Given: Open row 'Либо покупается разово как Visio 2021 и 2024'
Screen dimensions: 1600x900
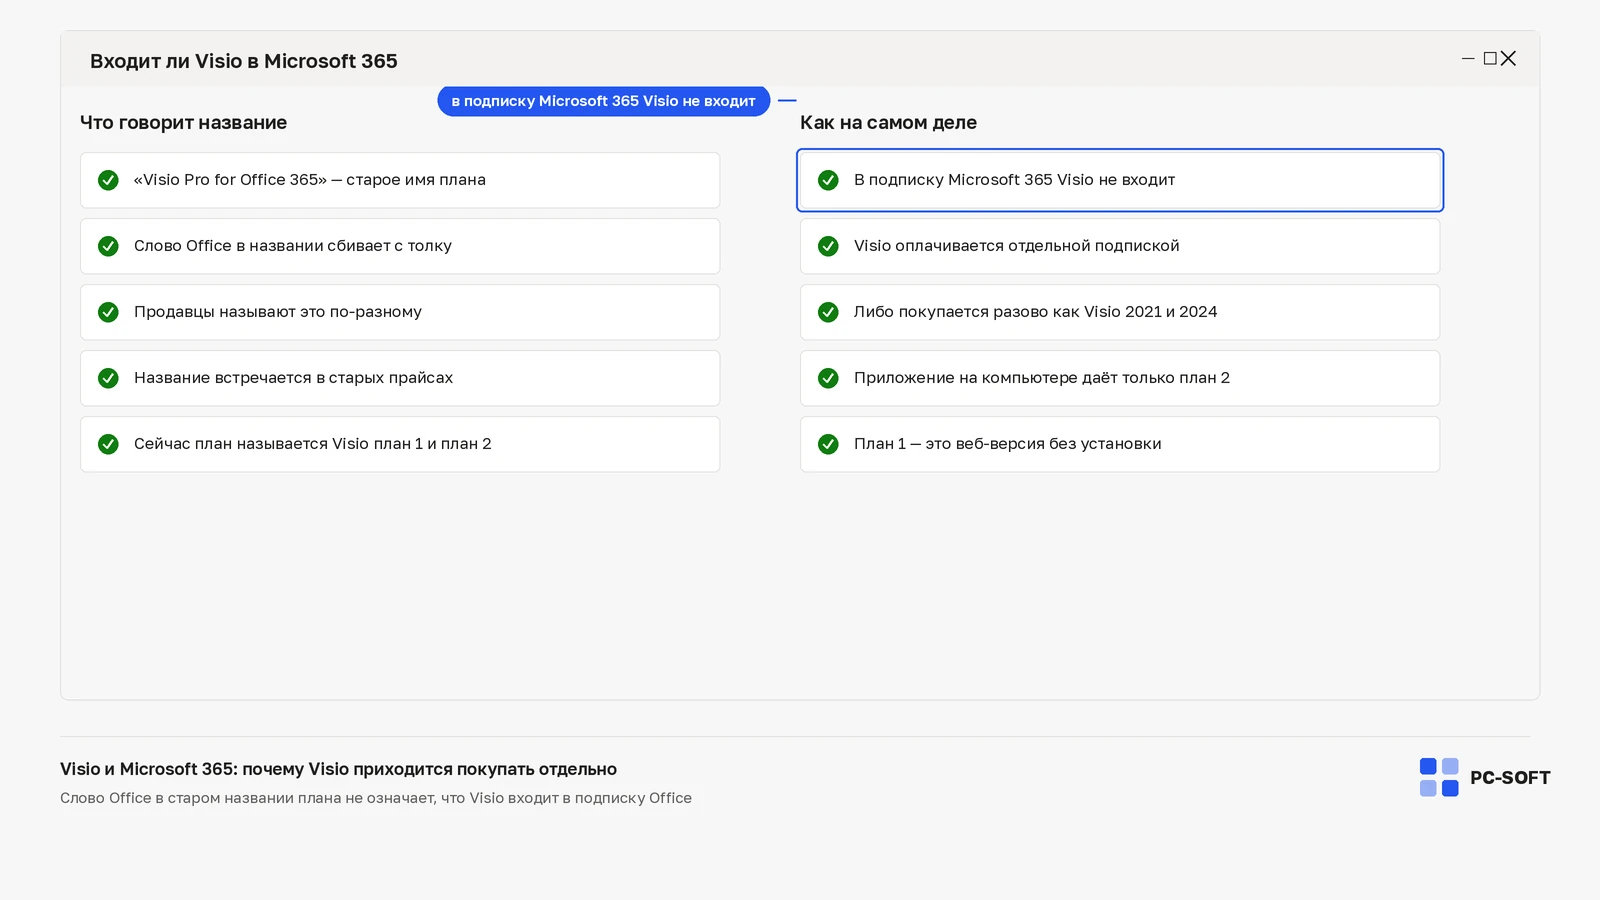Looking at the screenshot, I should [x=1120, y=312].
